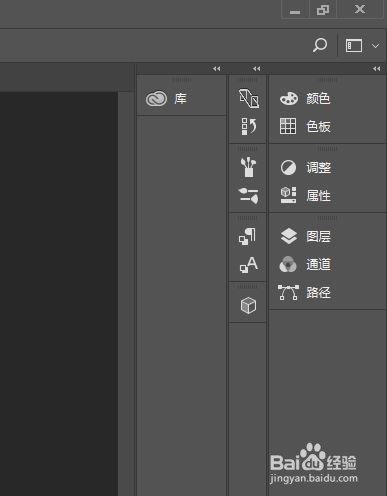Open the Brush presets panel icon

point(248,167)
